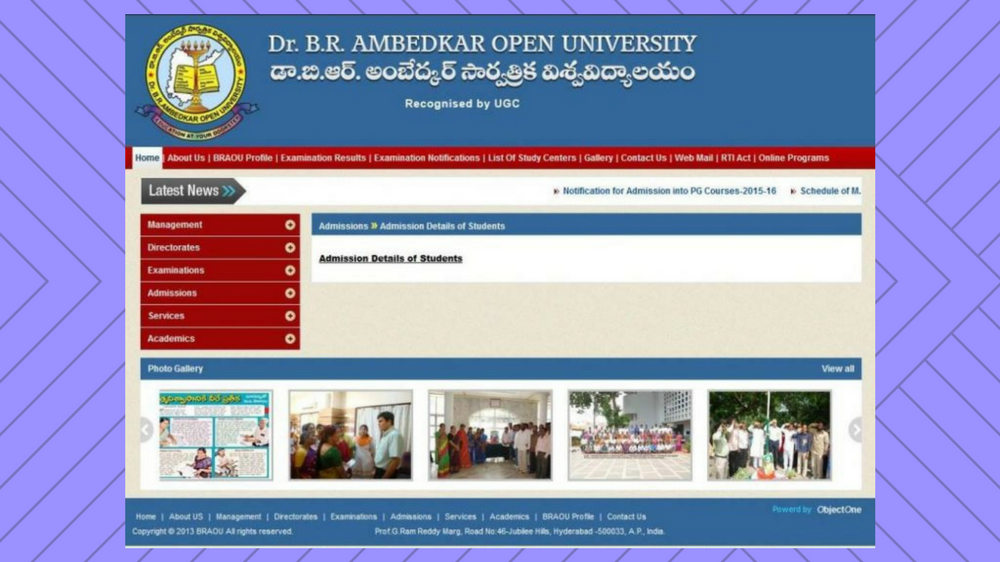Click the university emblem logo
The height and width of the screenshot is (562, 1000).
pos(196,82)
